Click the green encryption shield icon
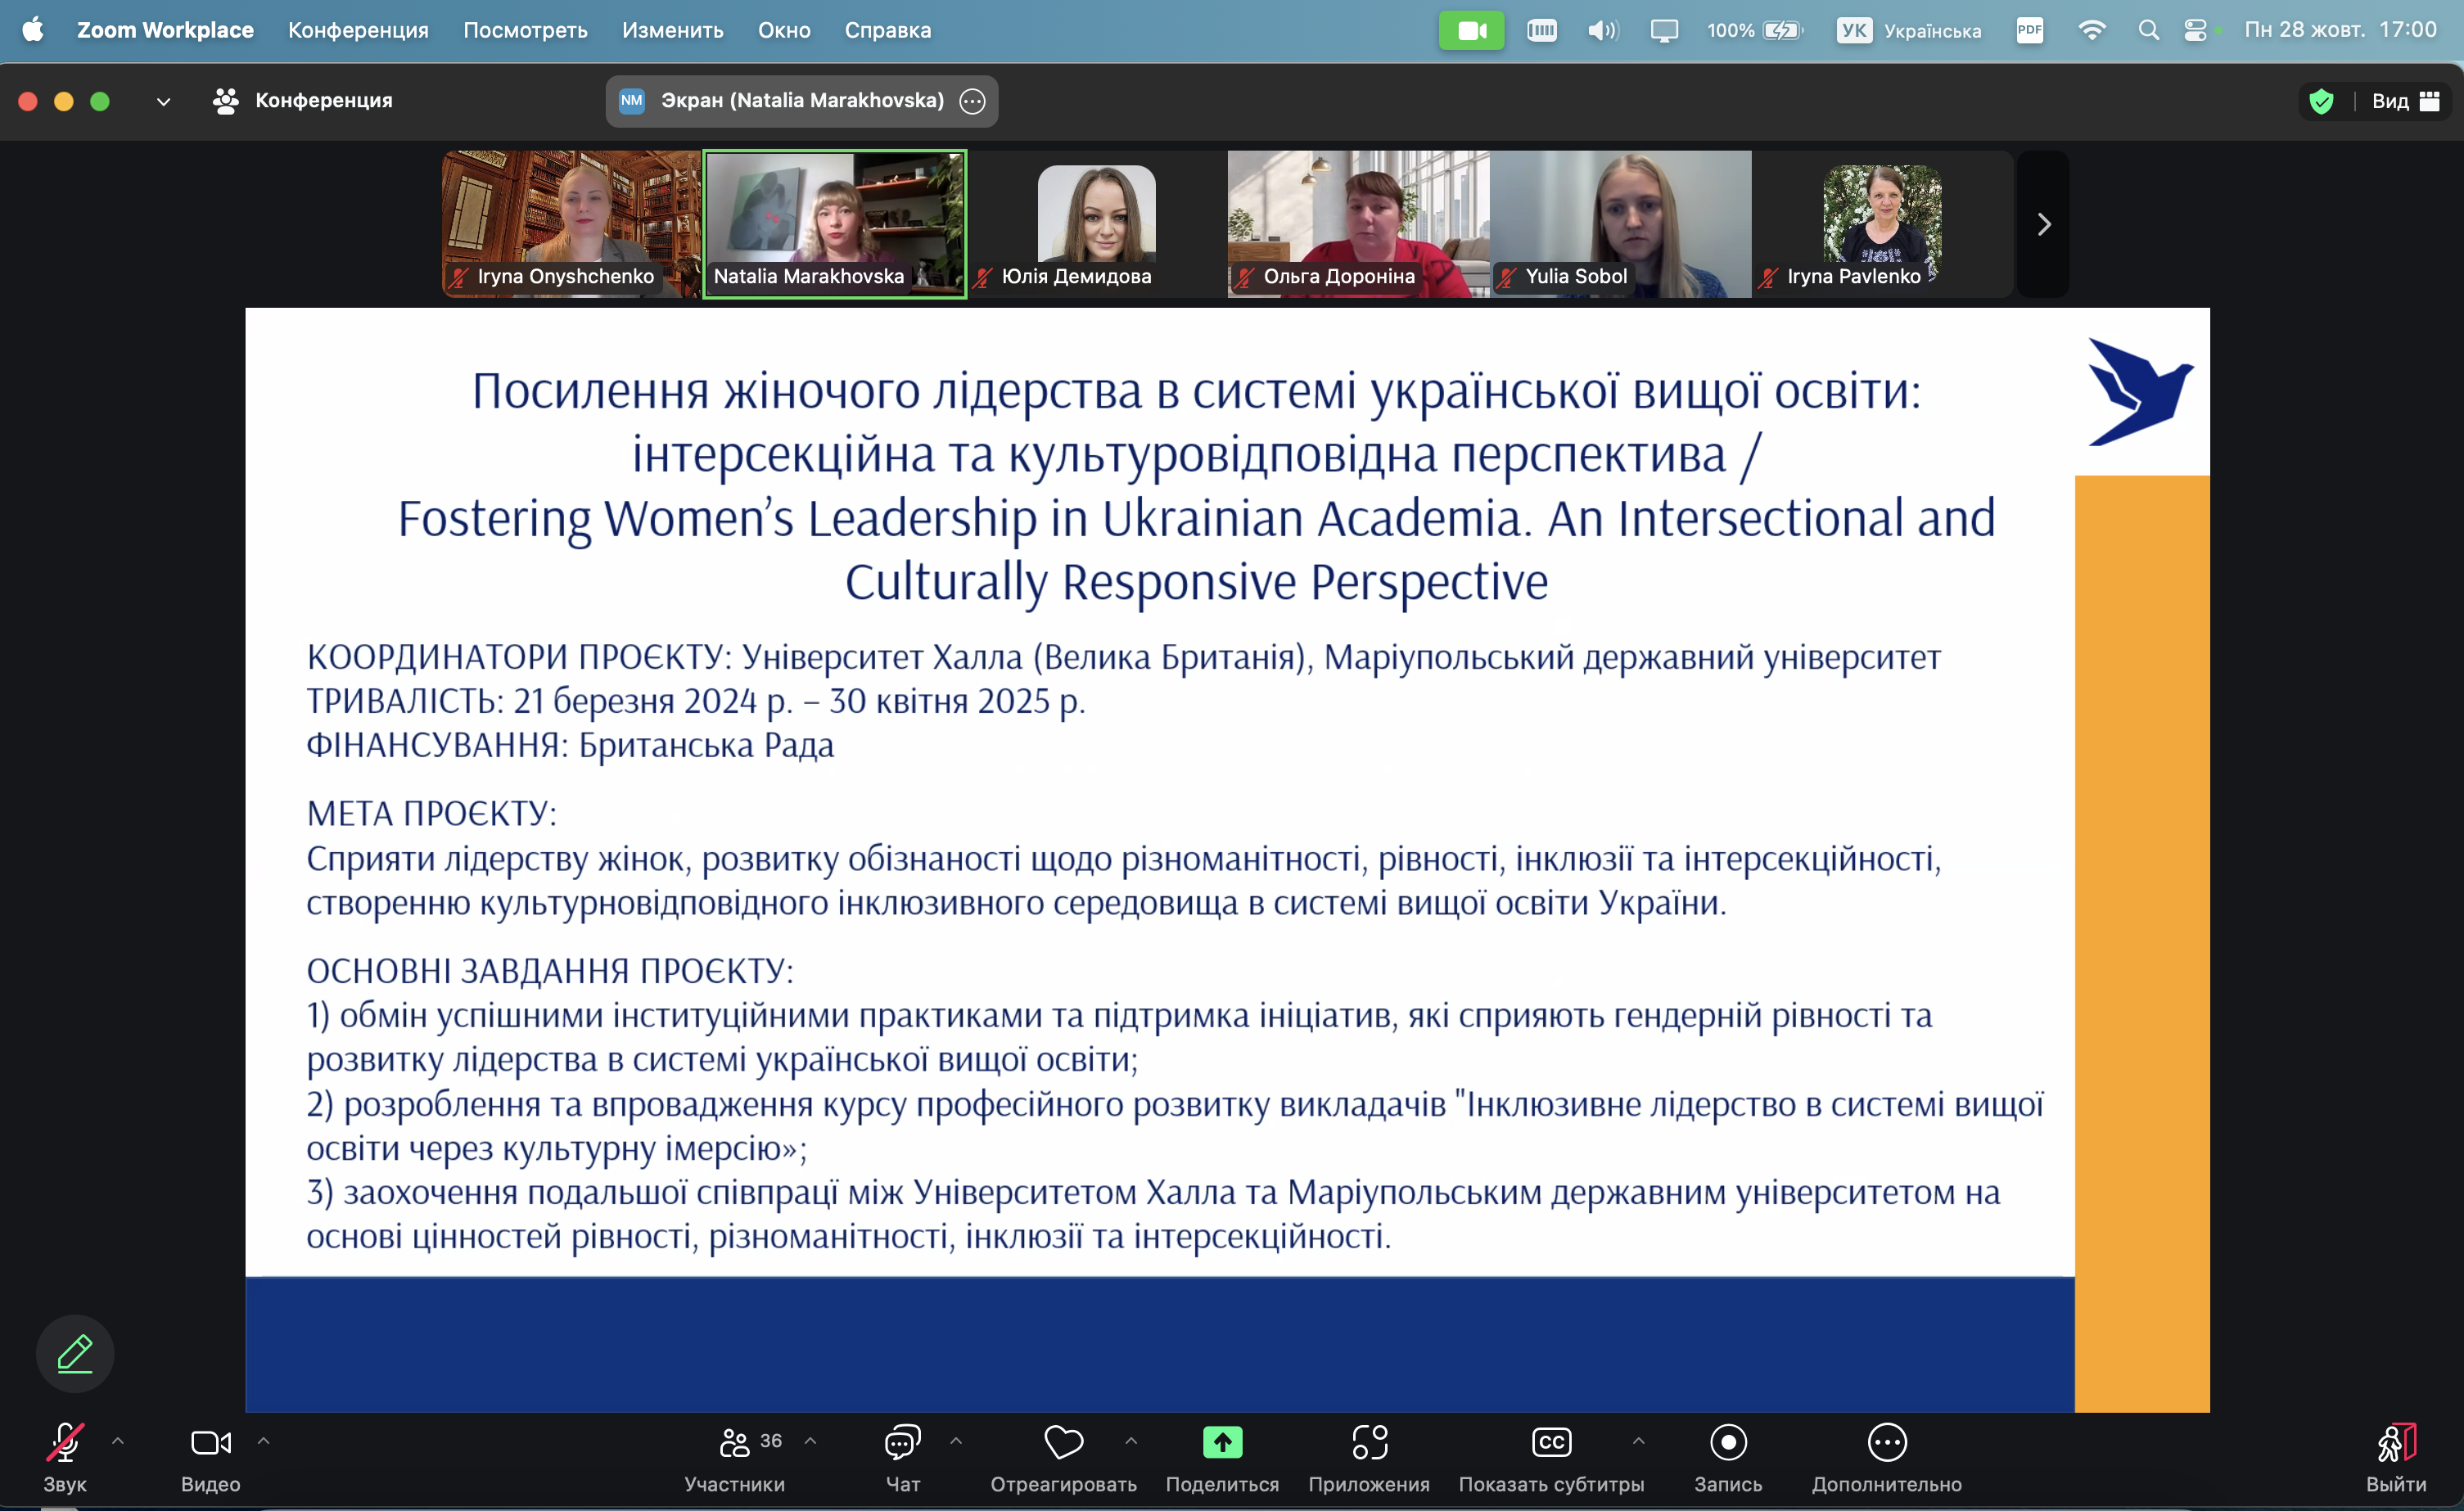Image resolution: width=2464 pixels, height=1511 pixels. (2322, 101)
